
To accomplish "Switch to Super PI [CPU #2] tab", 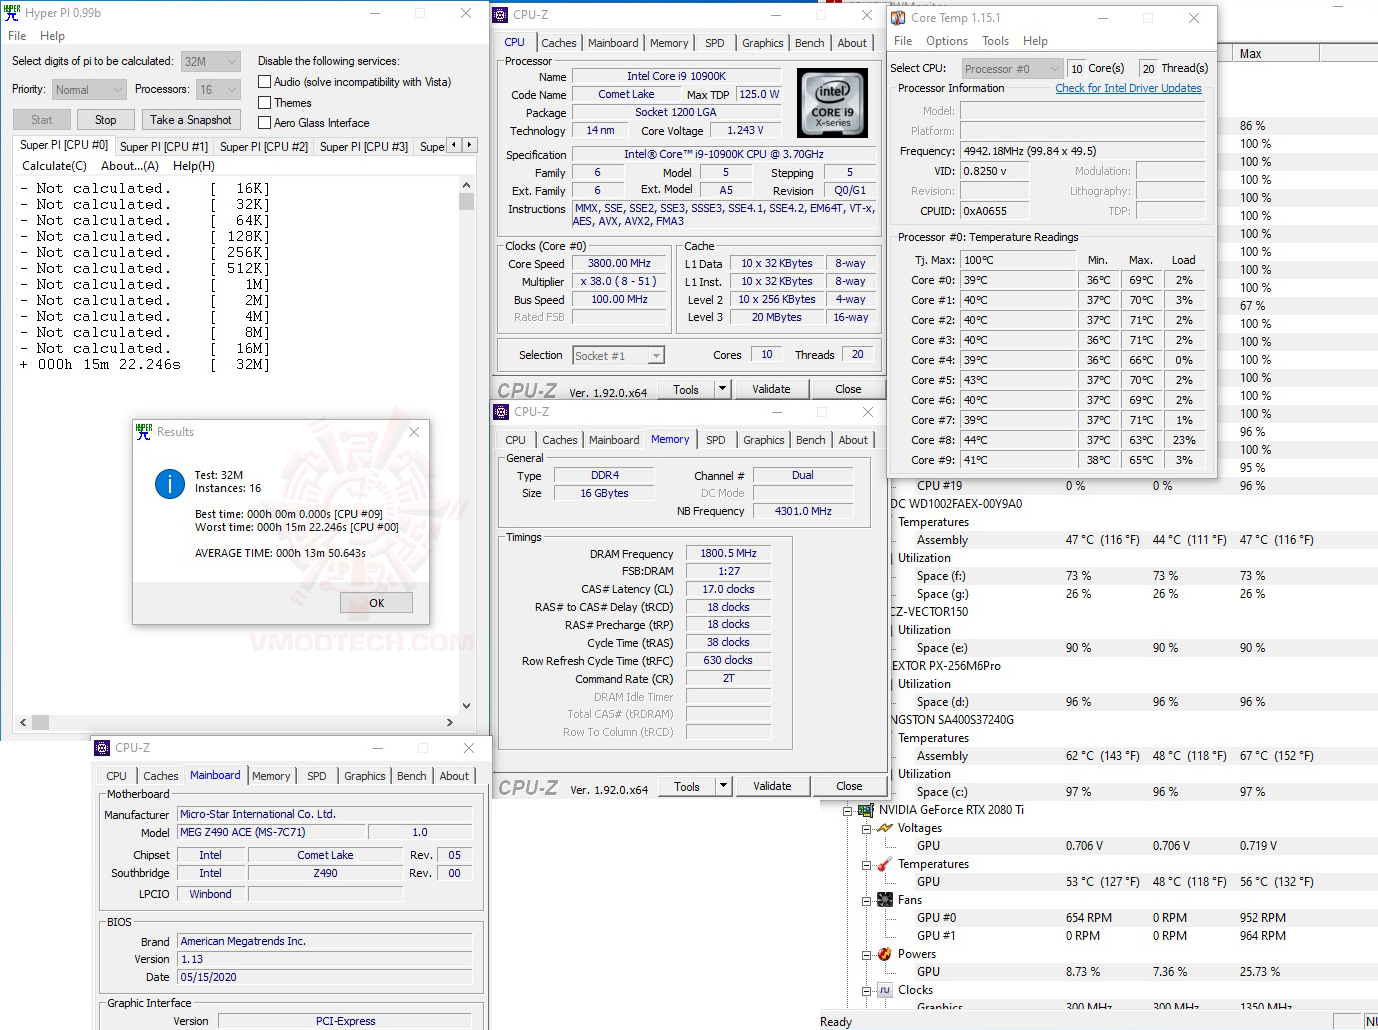I will point(264,146).
